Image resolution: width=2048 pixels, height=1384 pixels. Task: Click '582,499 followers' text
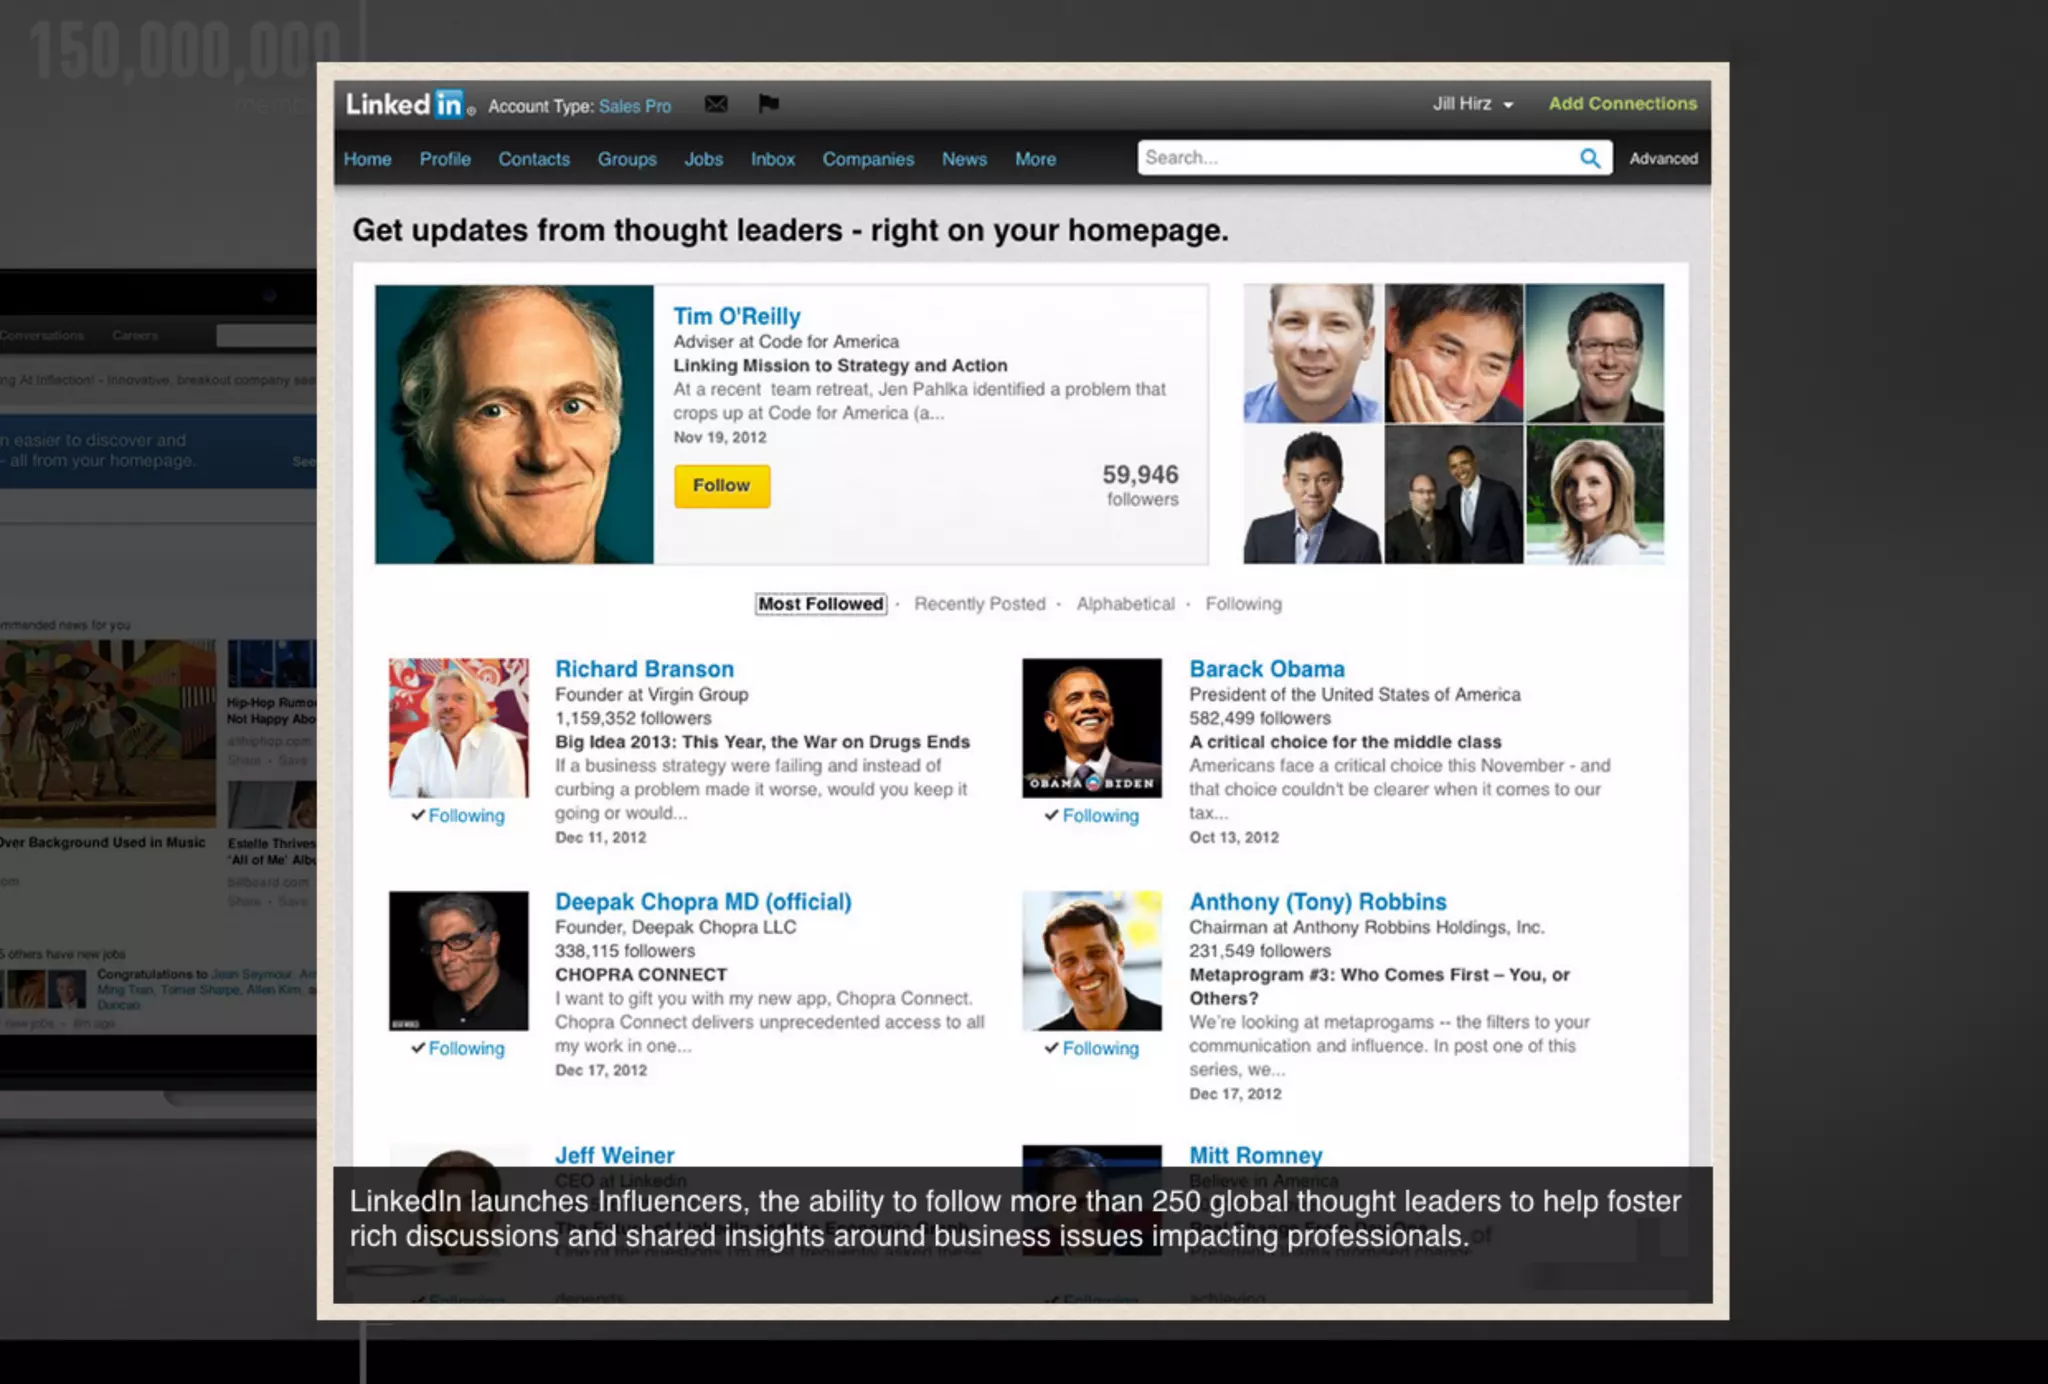(x=1260, y=718)
